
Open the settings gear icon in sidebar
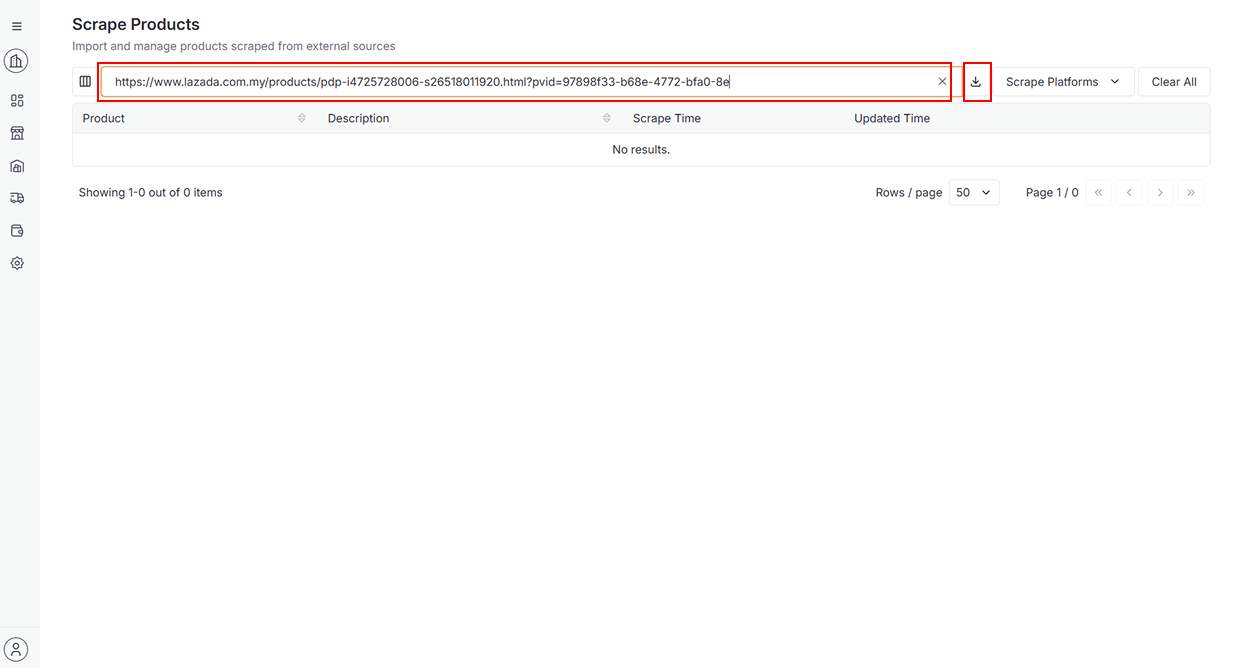tap(16, 264)
